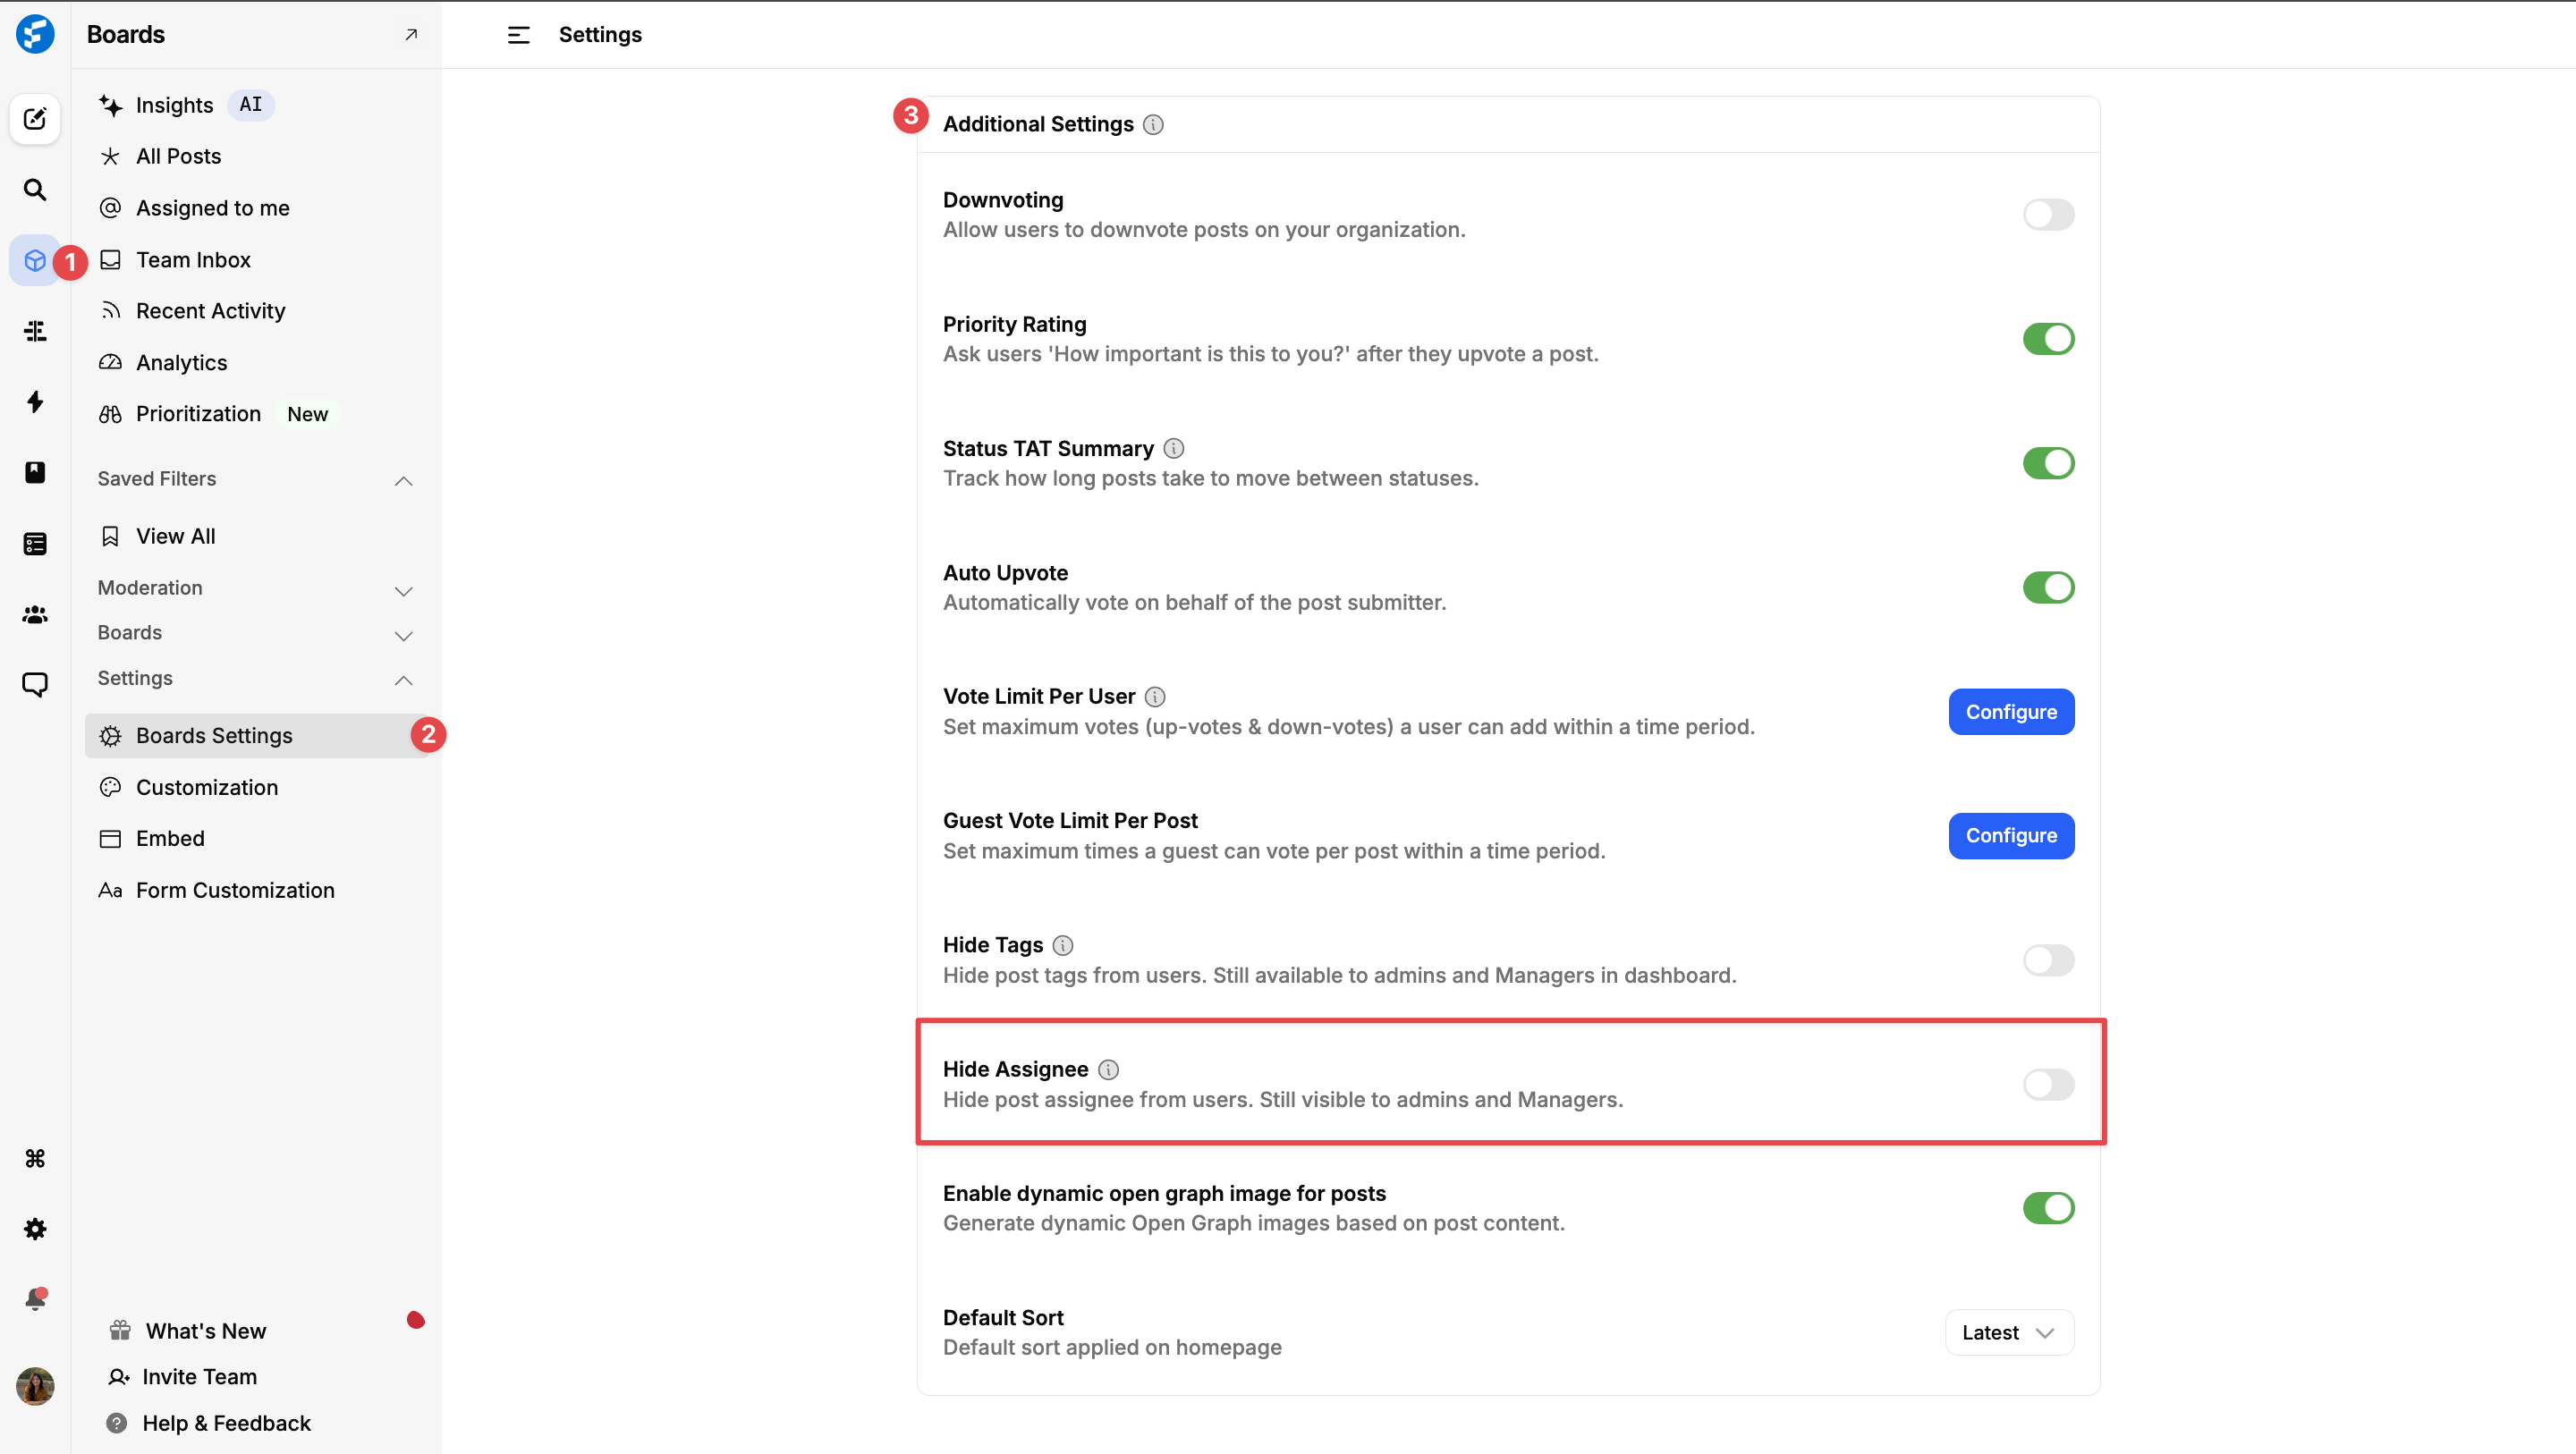Screen dimensions: 2576x1454
Task: Enable the Downvoting toggle
Action: tap(2047, 214)
